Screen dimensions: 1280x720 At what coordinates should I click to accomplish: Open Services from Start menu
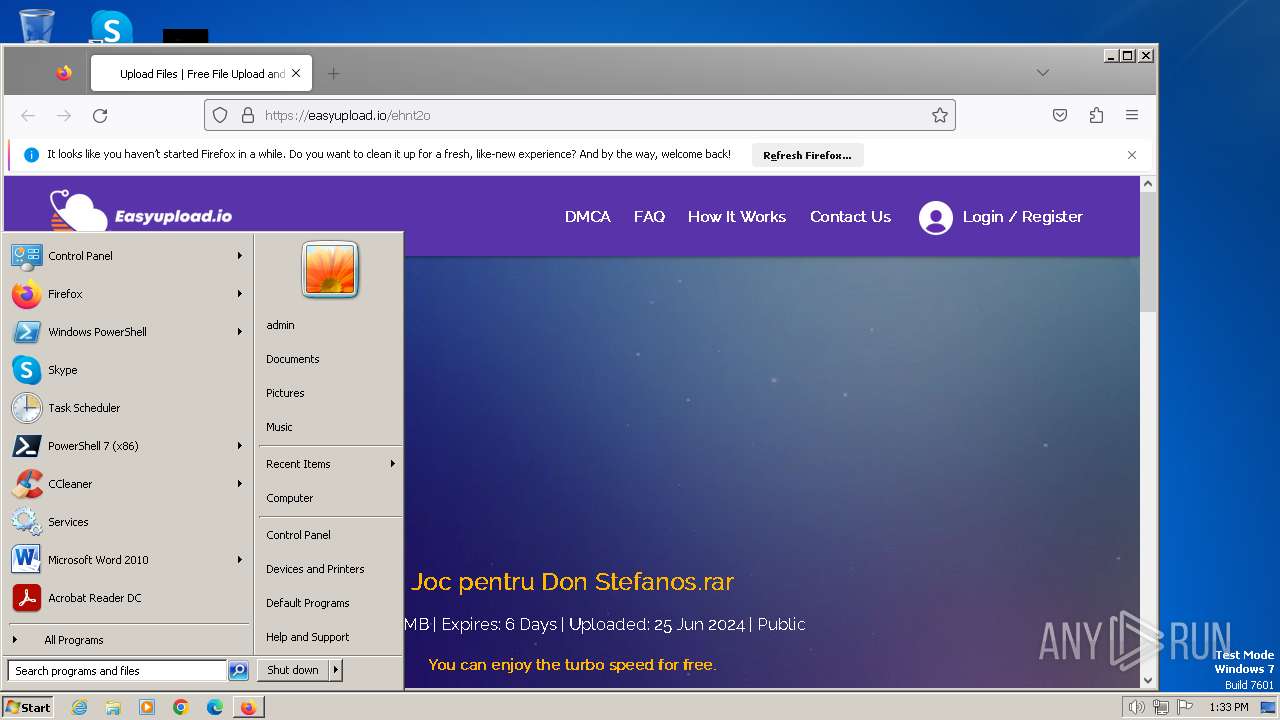click(128, 522)
